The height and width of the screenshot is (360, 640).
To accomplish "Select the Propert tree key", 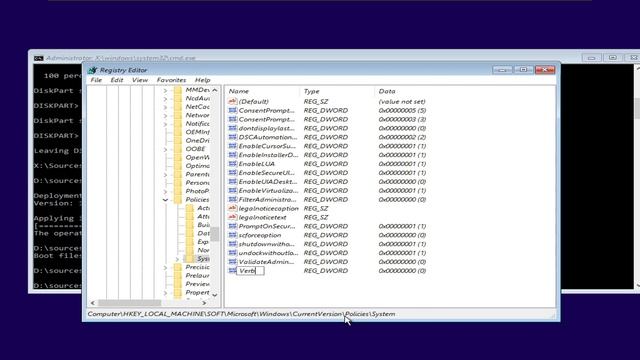I will click(x=198, y=292).
